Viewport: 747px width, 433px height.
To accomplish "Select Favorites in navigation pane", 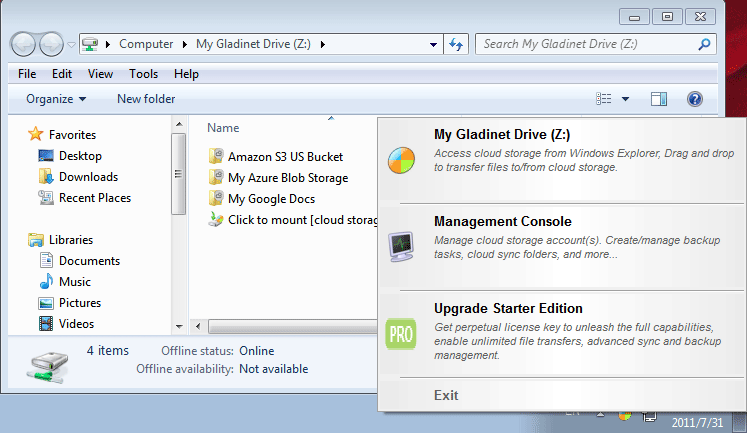I will click(72, 135).
